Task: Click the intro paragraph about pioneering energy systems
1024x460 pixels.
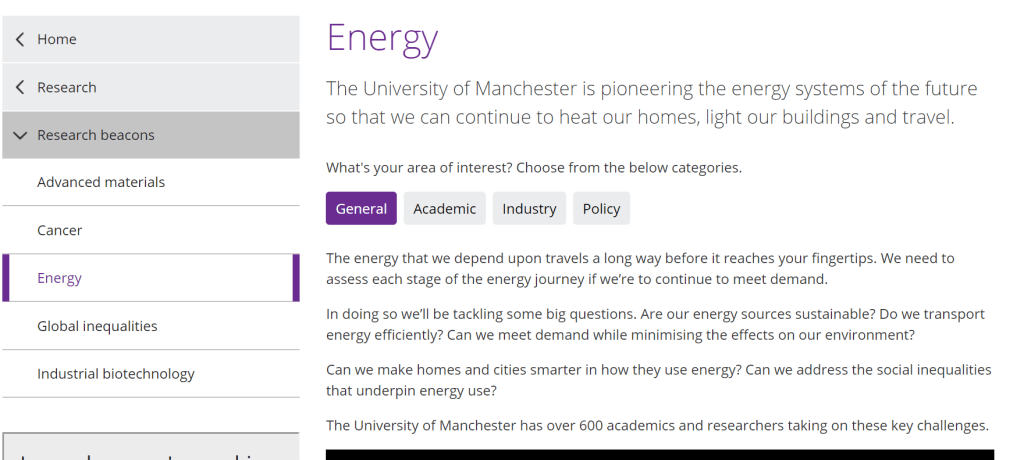Action: tap(651, 103)
